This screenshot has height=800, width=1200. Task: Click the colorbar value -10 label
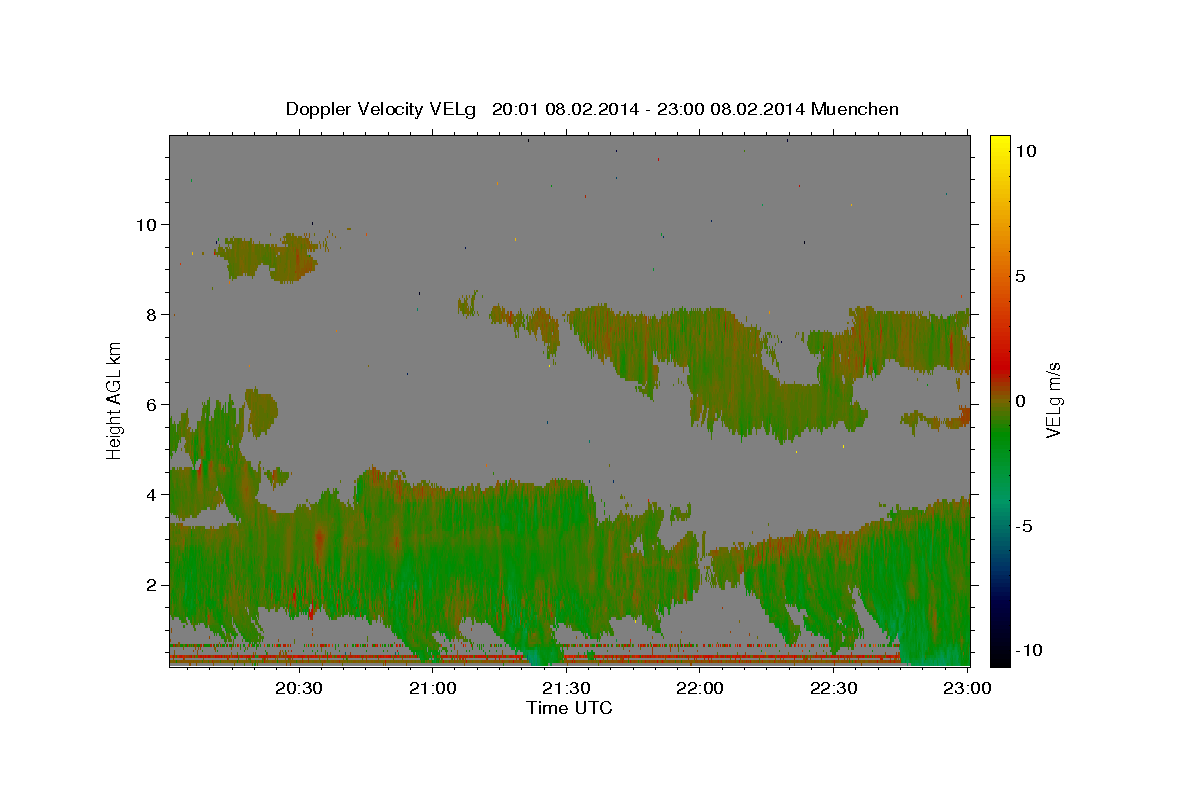coord(1028,650)
